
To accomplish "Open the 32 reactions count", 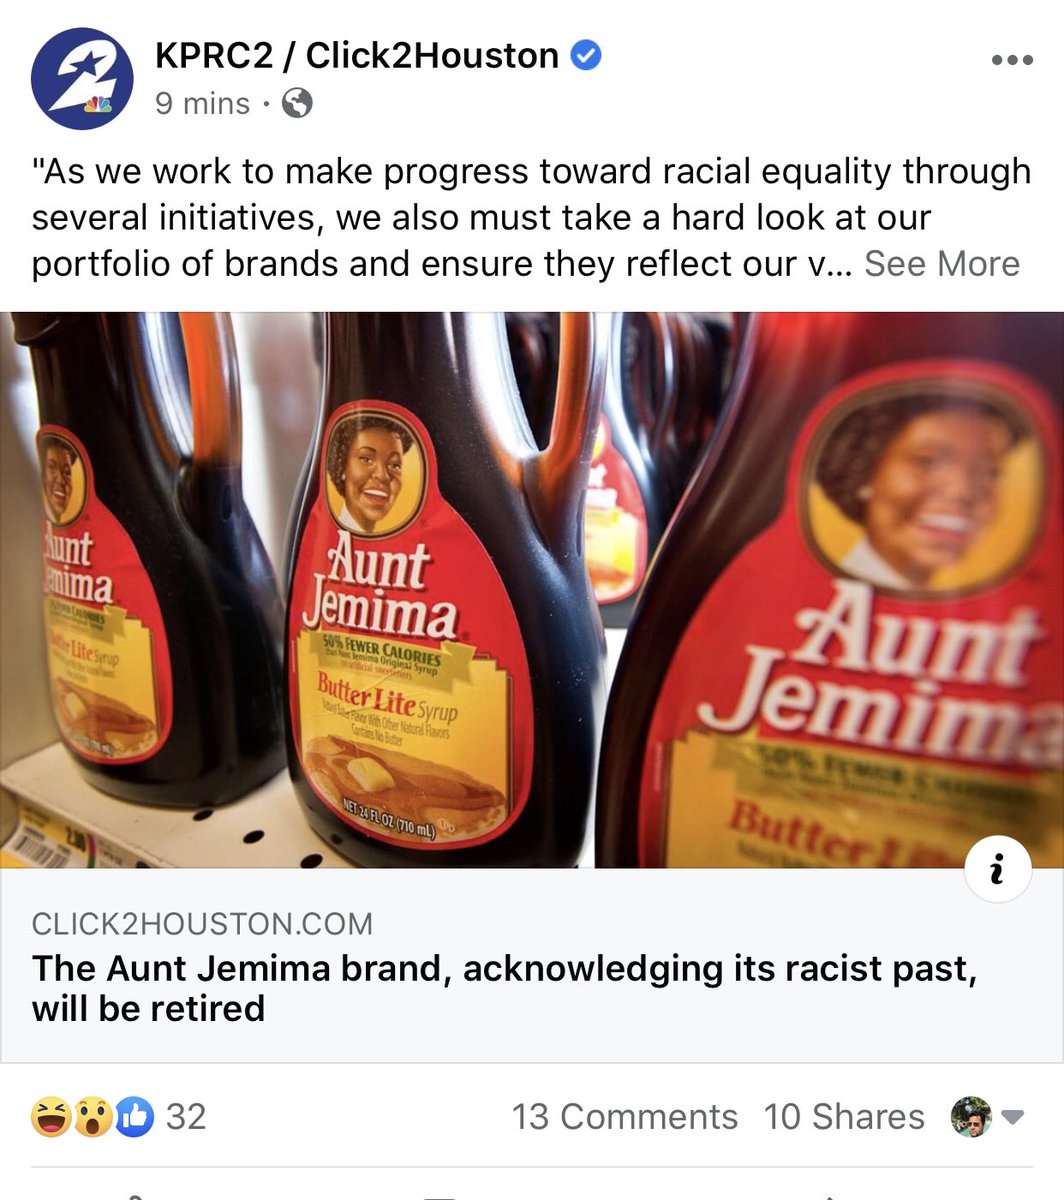I will 186,1117.
